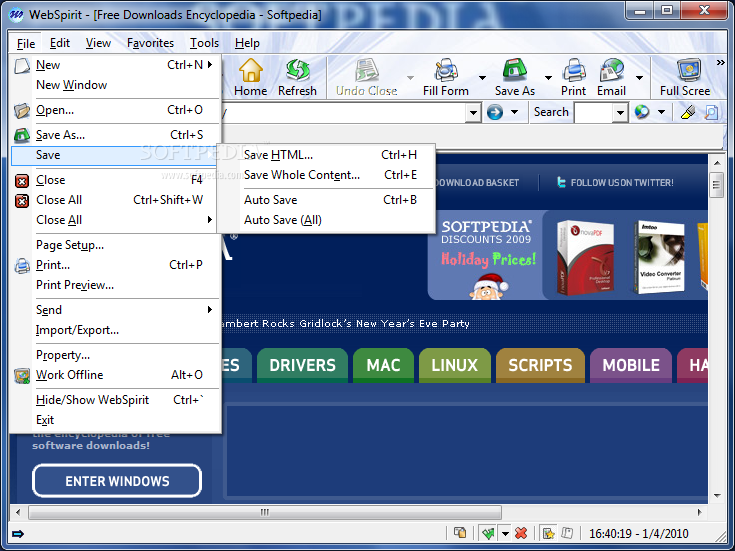Open the MAC category tab
The width and height of the screenshot is (735, 551).
[x=383, y=365]
